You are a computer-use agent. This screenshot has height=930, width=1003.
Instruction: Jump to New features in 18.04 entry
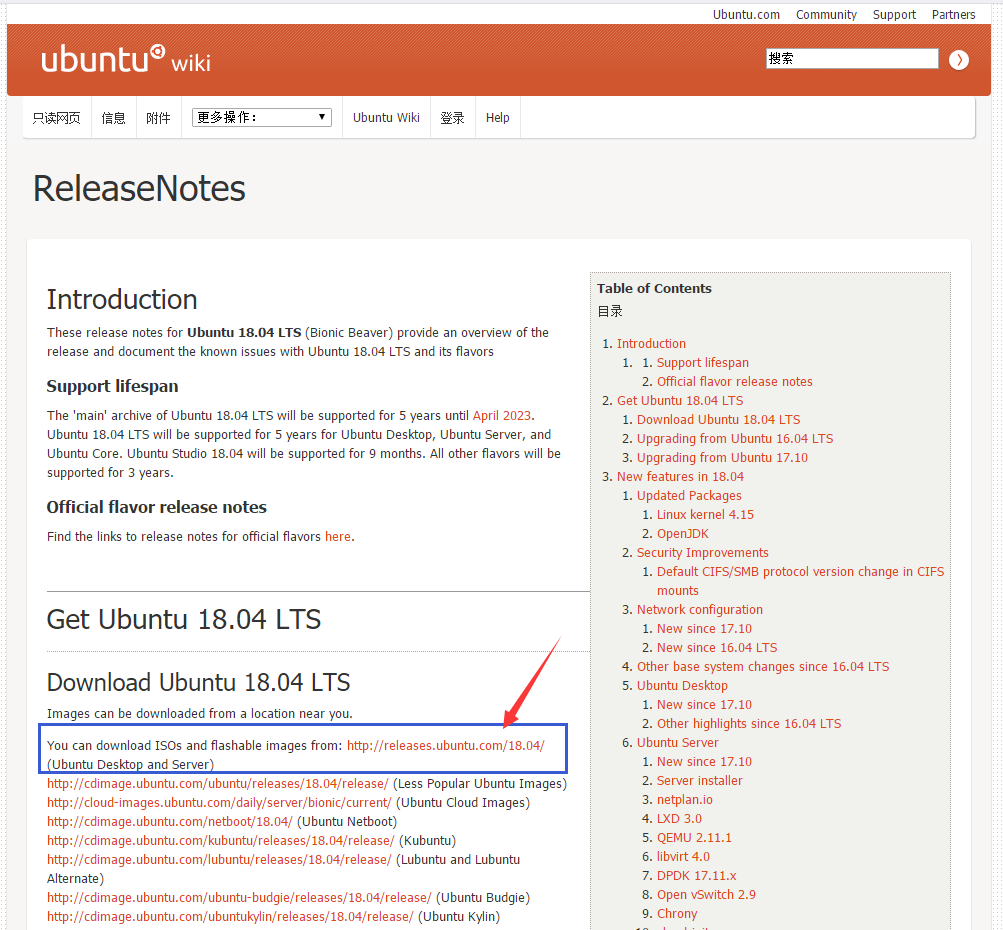tap(680, 477)
